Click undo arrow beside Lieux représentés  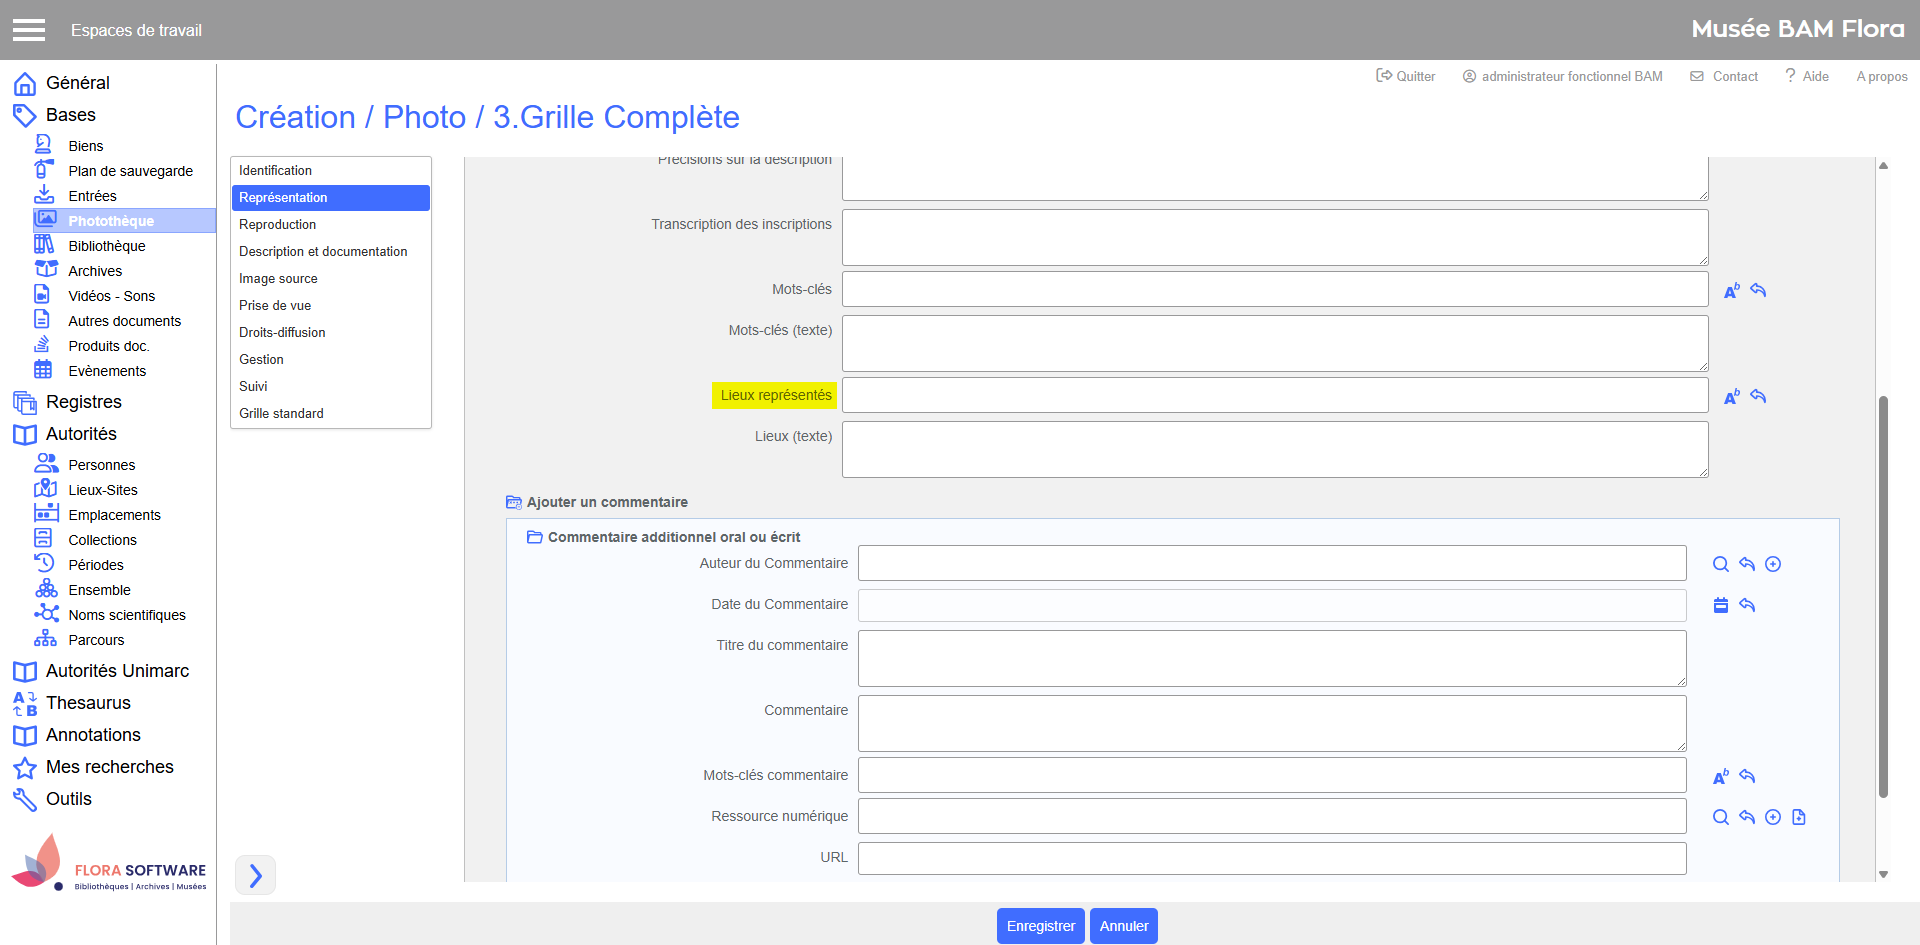[x=1758, y=397]
